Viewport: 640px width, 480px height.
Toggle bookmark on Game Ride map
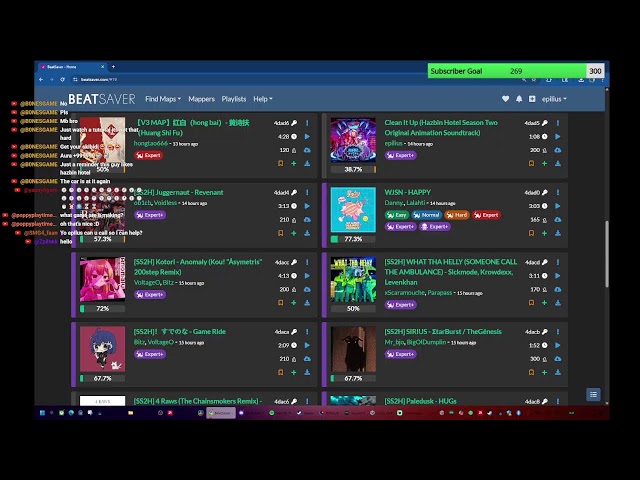[x=280, y=372]
